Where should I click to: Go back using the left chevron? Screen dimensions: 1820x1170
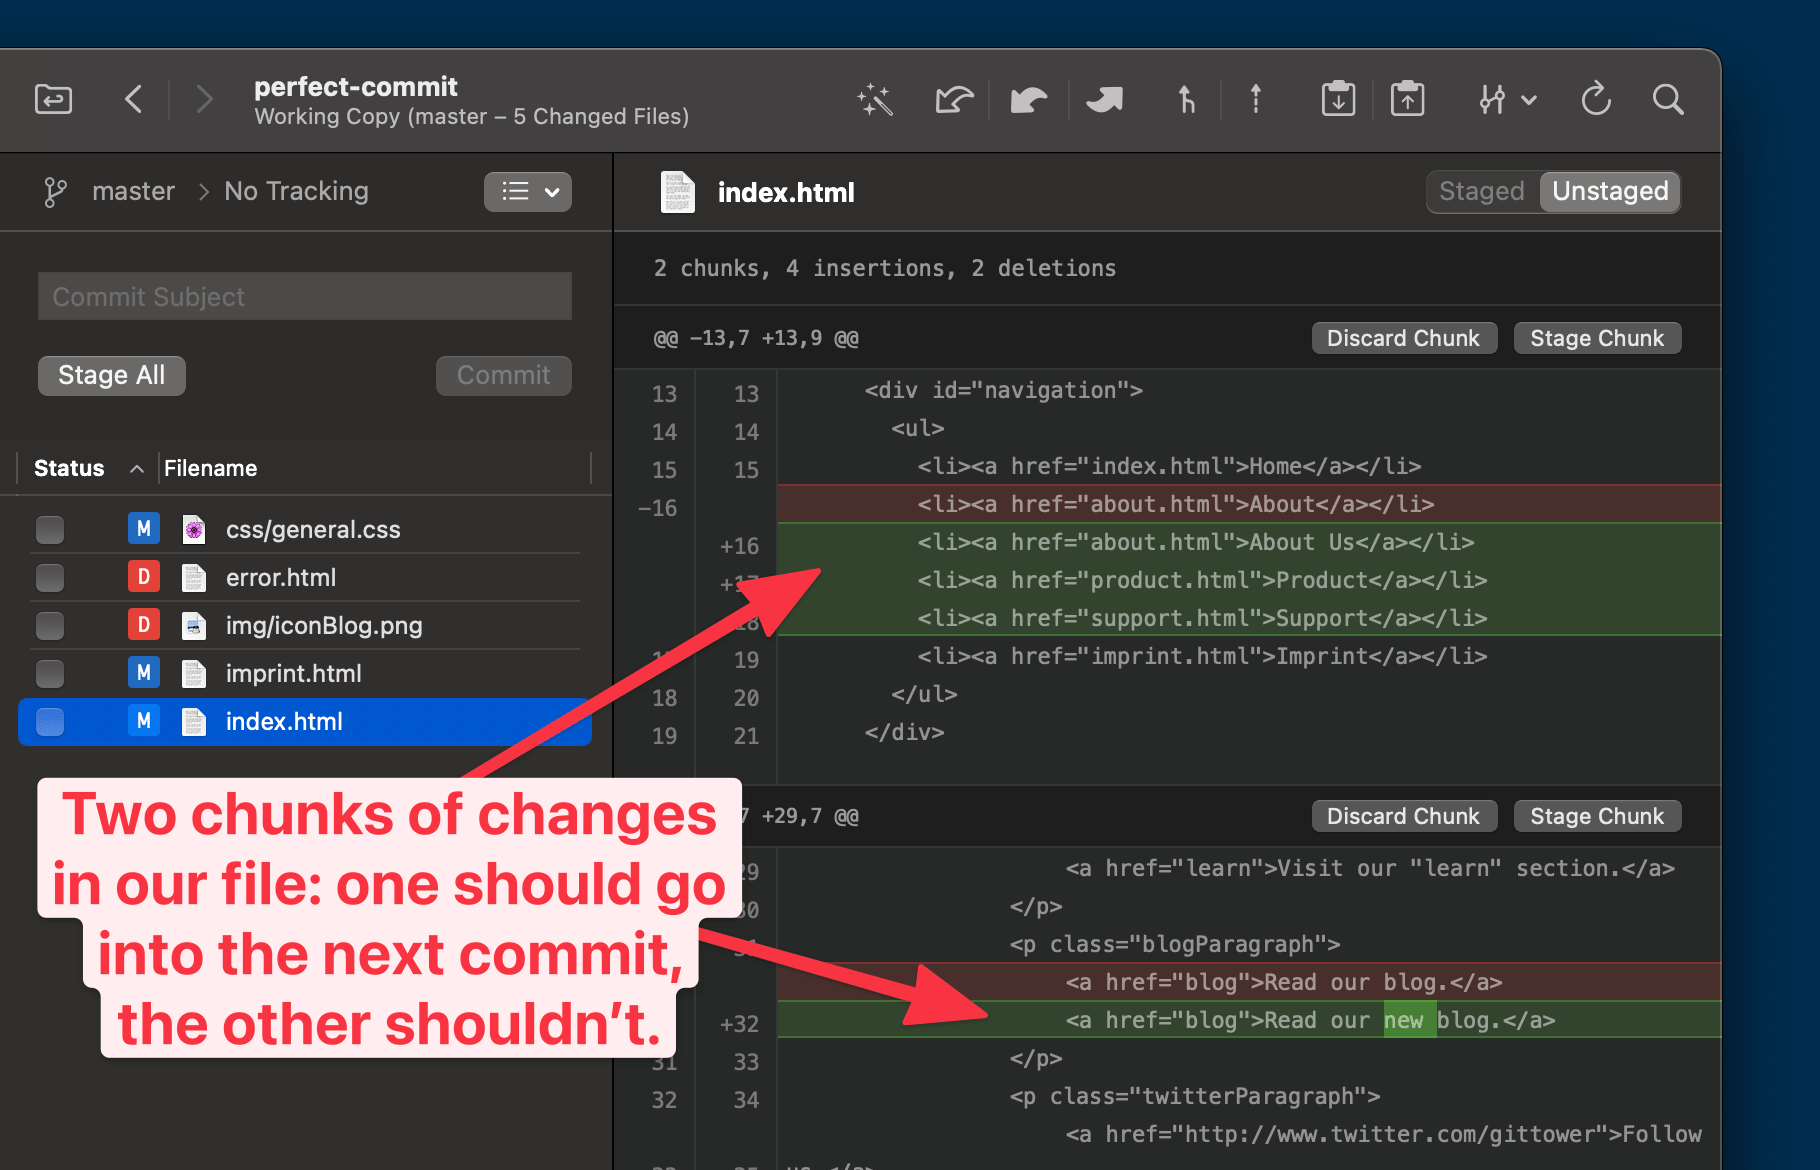[x=133, y=99]
